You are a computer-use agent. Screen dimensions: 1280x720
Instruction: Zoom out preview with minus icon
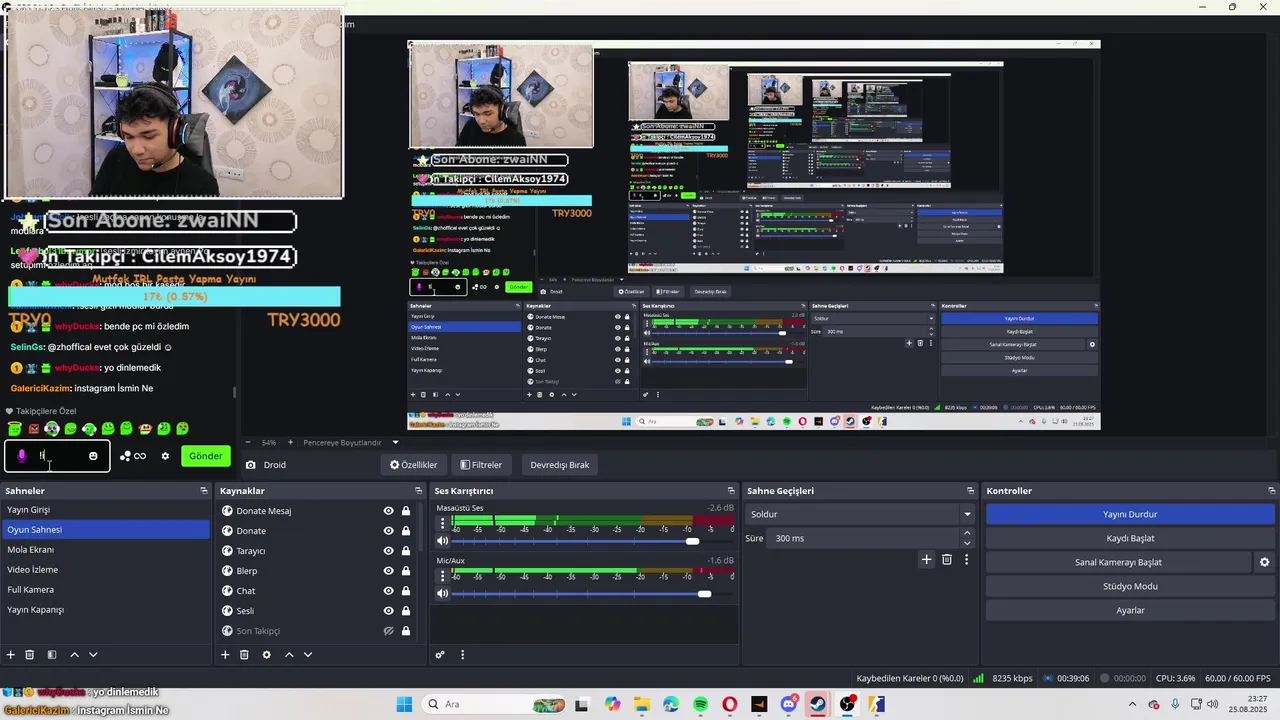coord(249,442)
